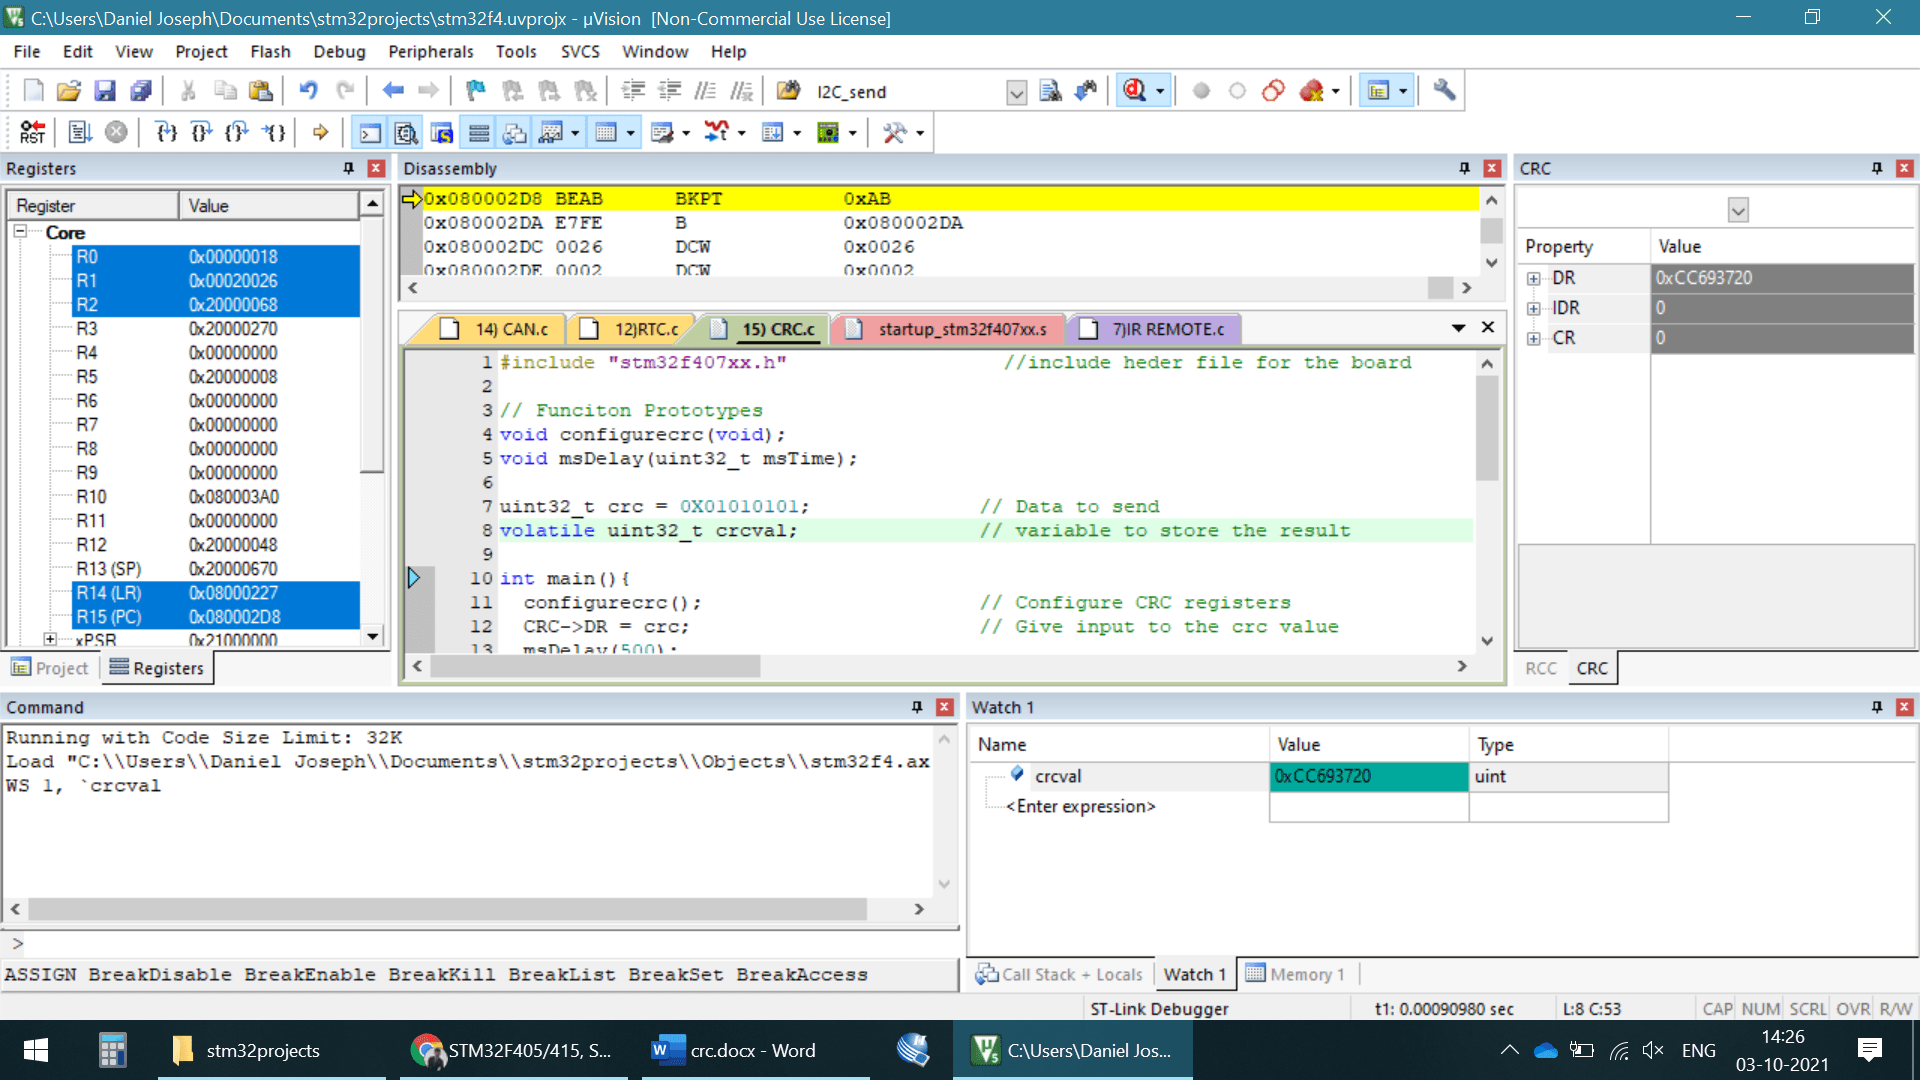Click Show Next Statement yellow arrow
The image size is (1920, 1080).
320,132
